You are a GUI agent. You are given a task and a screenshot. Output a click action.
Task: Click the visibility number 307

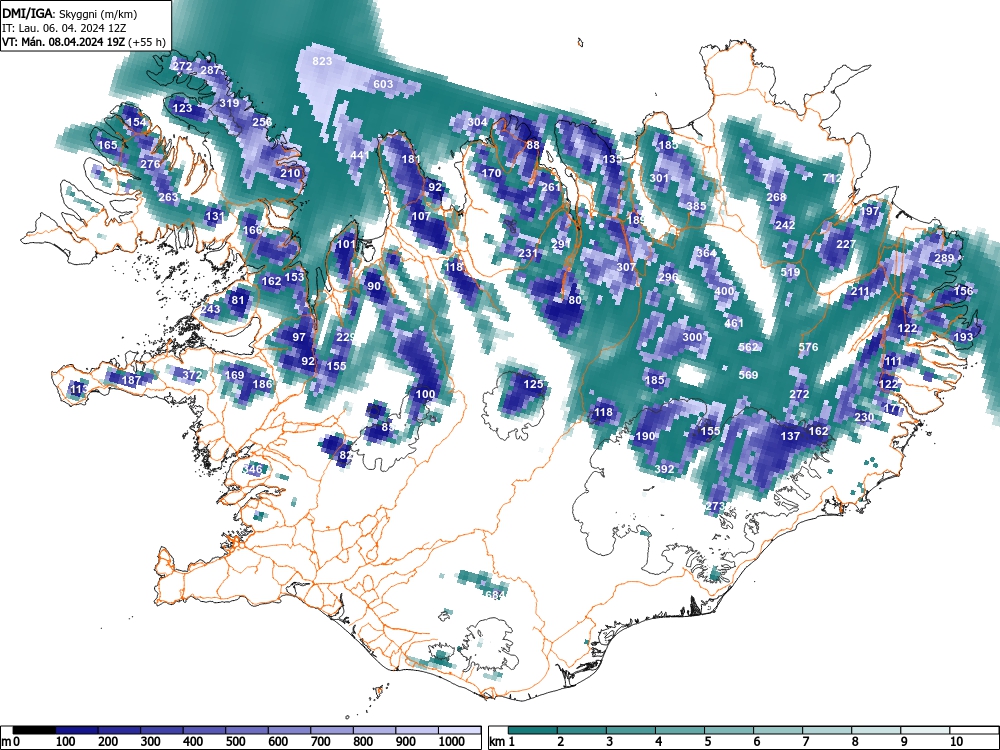click(x=626, y=267)
